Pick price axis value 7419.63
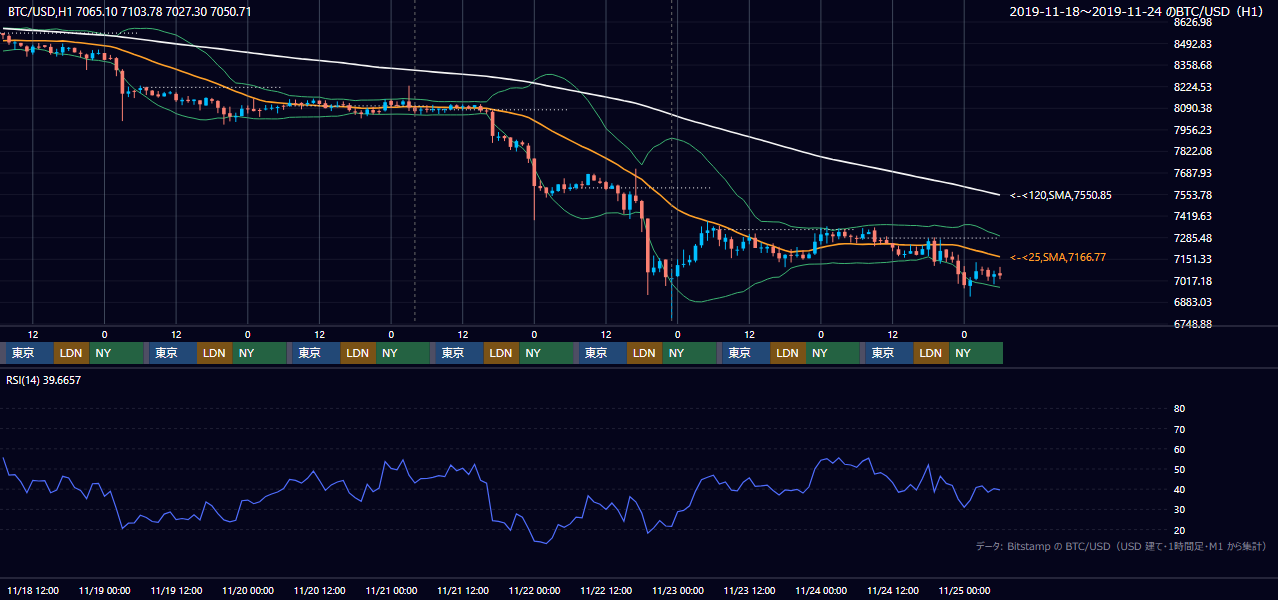 click(1193, 216)
